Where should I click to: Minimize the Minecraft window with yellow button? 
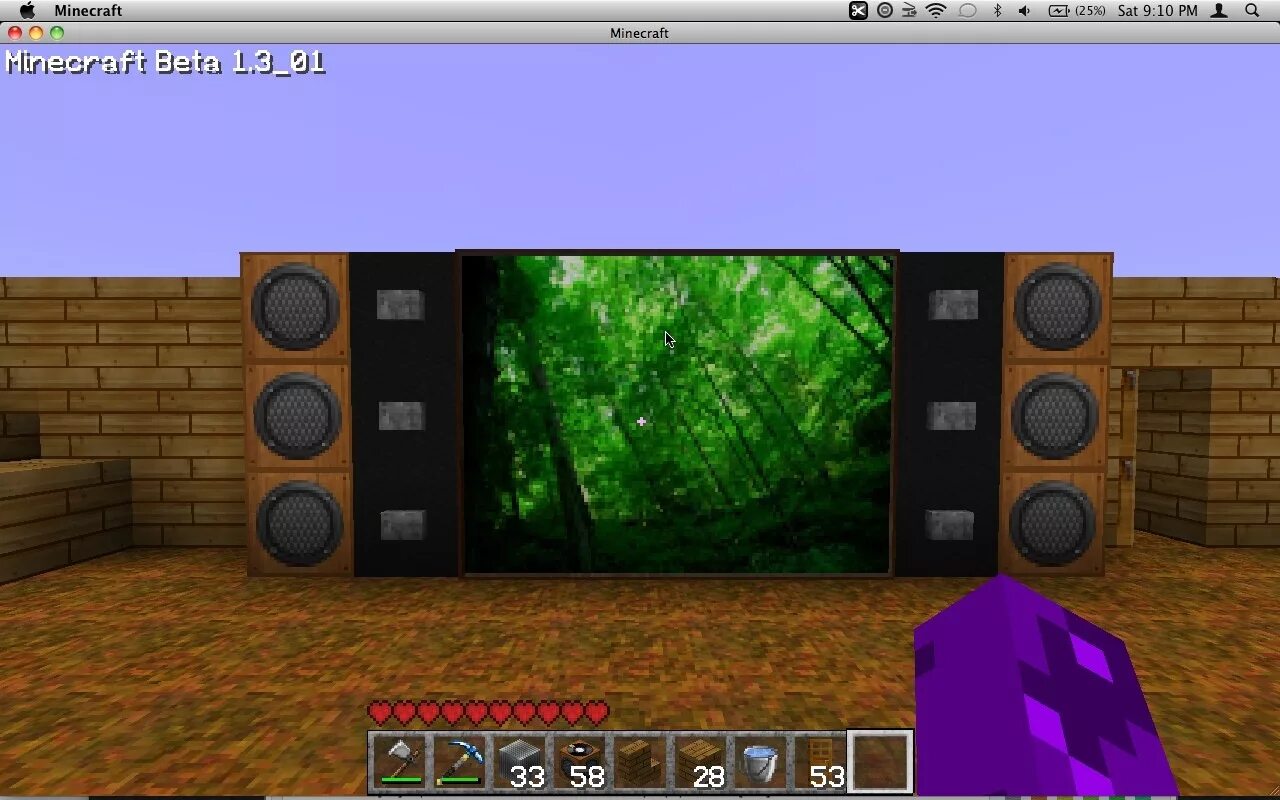point(36,33)
